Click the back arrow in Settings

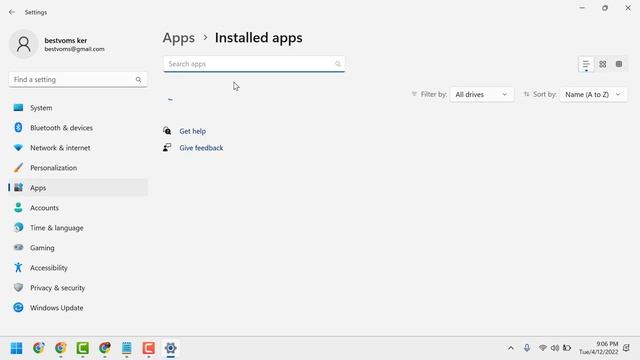coord(12,12)
